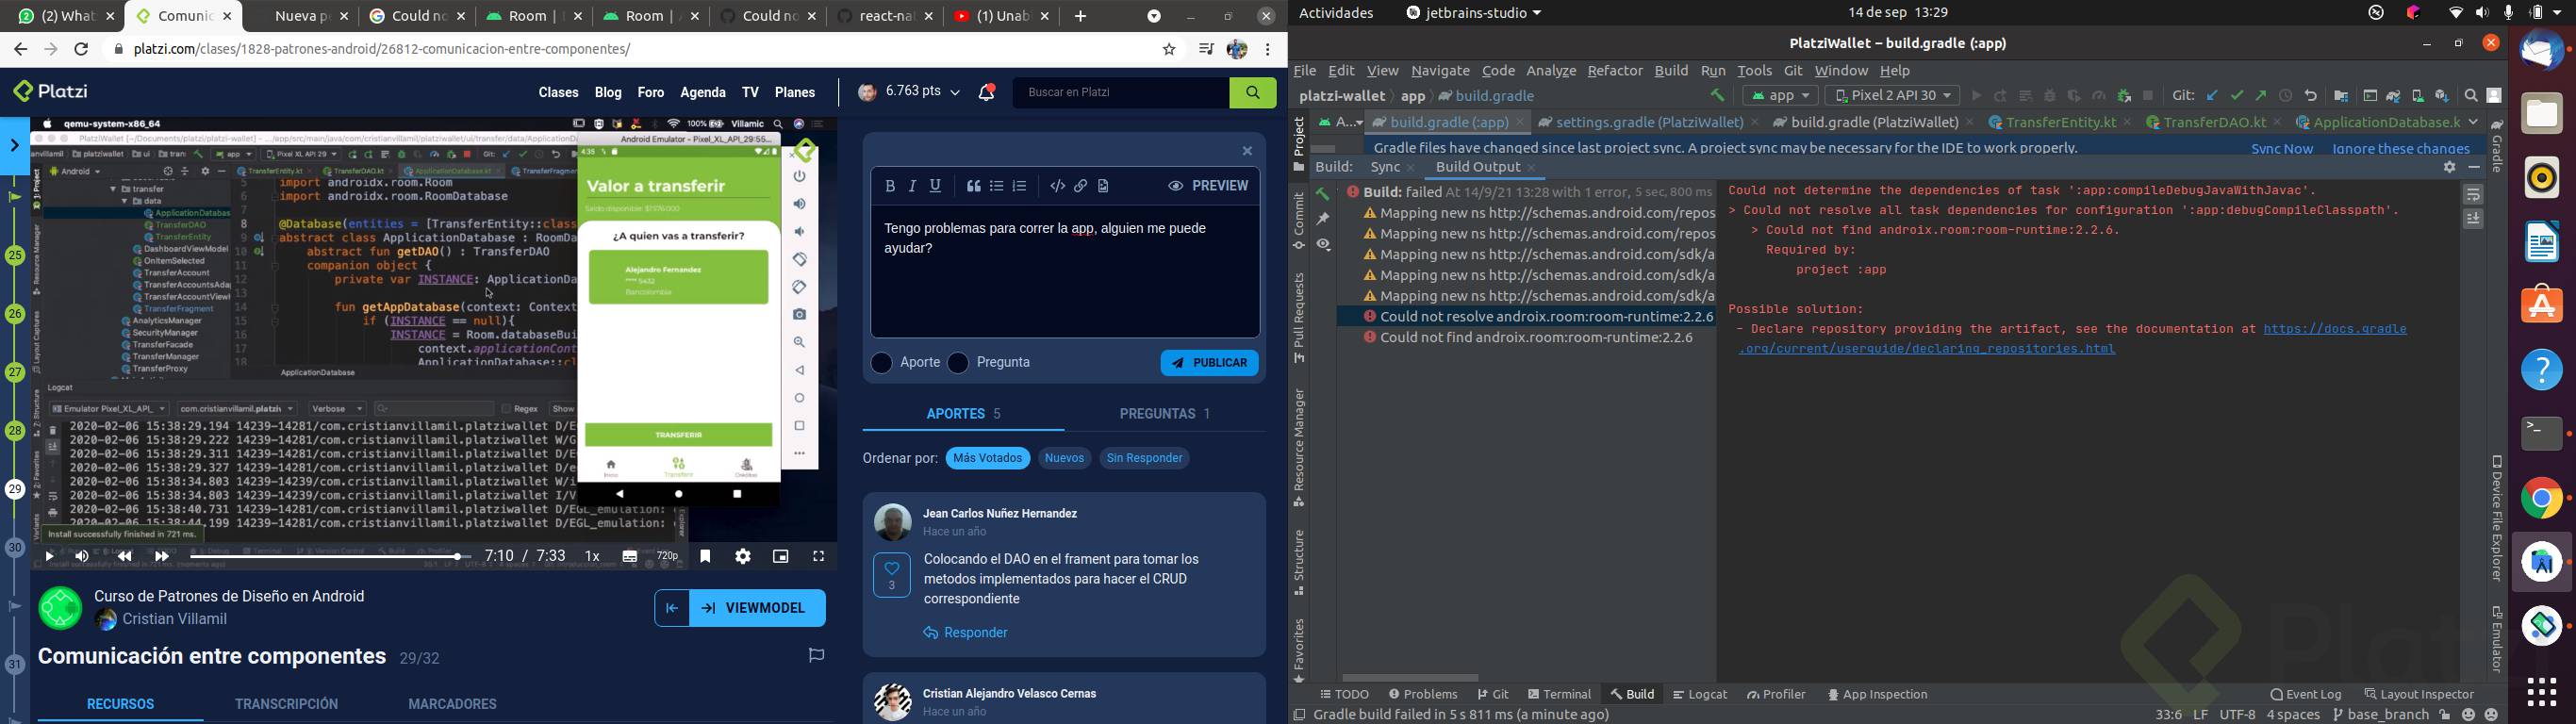Image resolution: width=2576 pixels, height=724 pixels.
Task: Click the PUBLICAR button
Action: pyautogui.click(x=1210, y=363)
